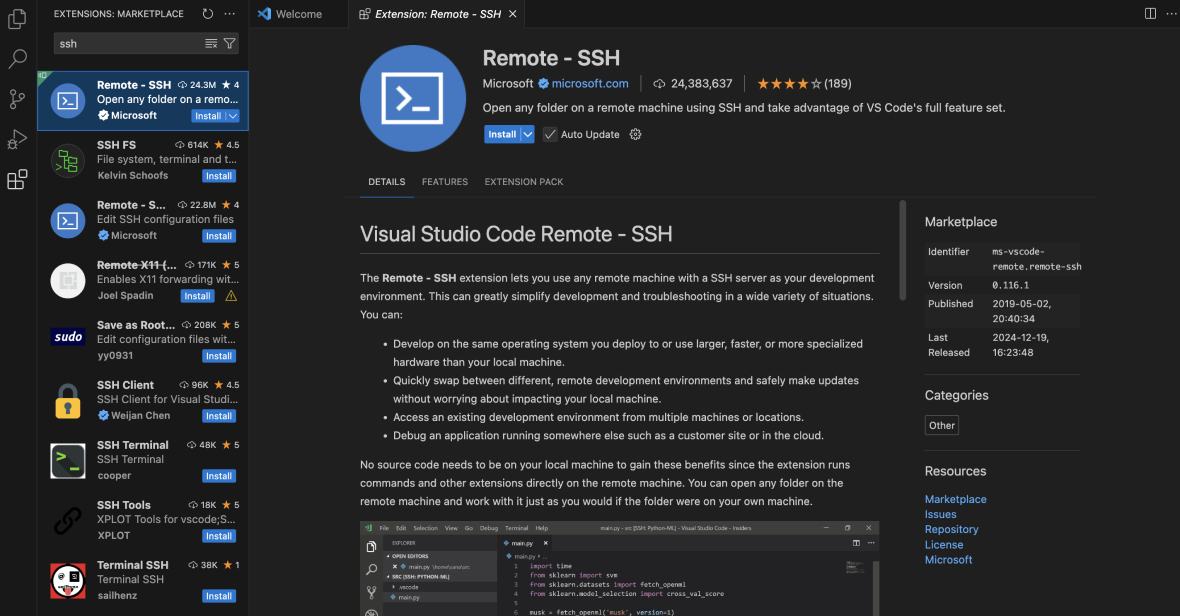This screenshot has height=616, width=1180.
Task: Open the Extensions panel more actions menu
Action: click(x=230, y=14)
